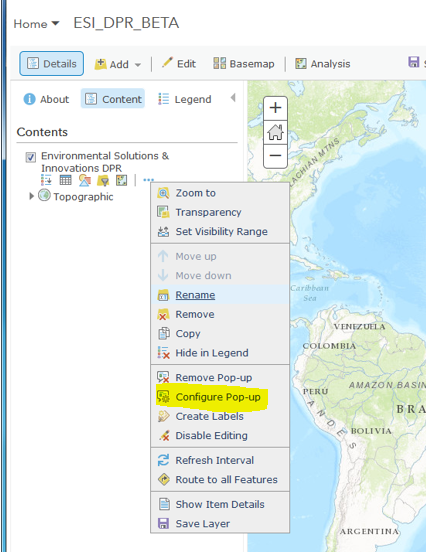The image size is (426, 552).
Task: Zoom in on the map with the plus button
Action: [x=275, y=108]
